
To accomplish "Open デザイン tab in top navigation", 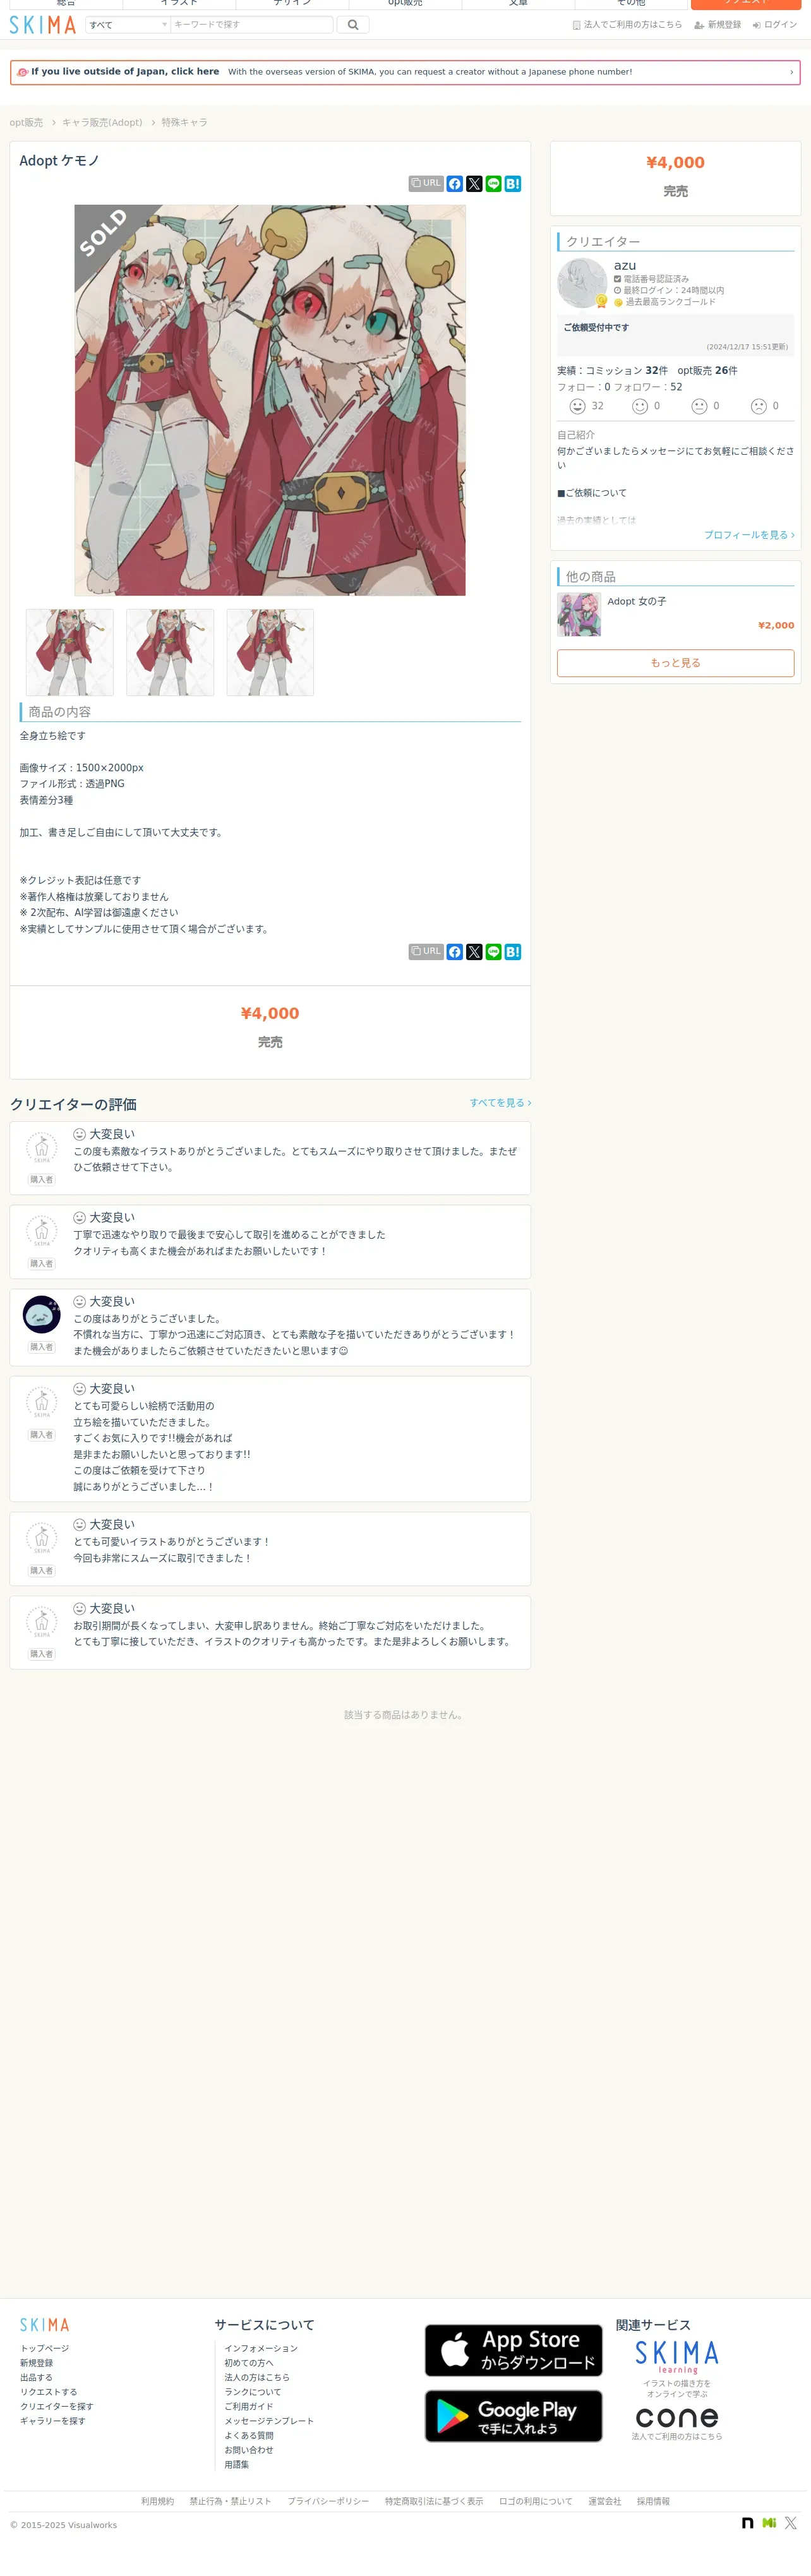I will click(x=292, y=4).
